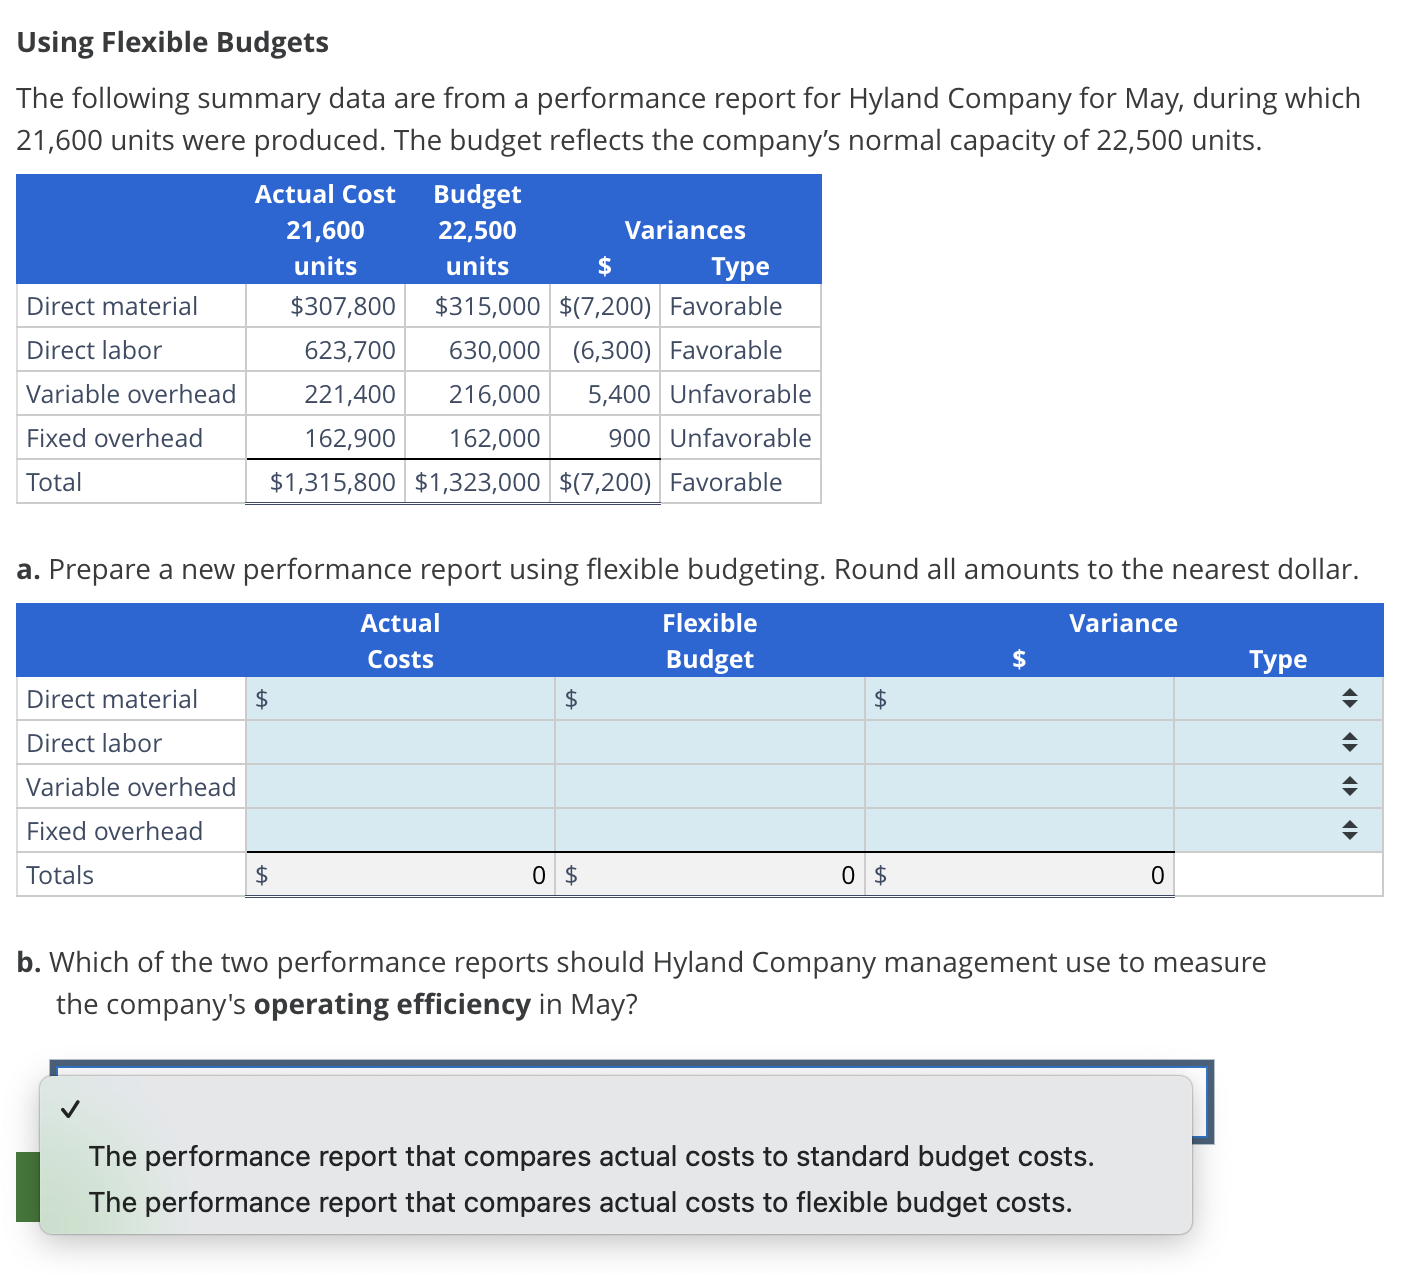Select answer comparing actual costs to standard budget costs
Screen dimensions: 1404x1274
click(x=591, y=1156)
